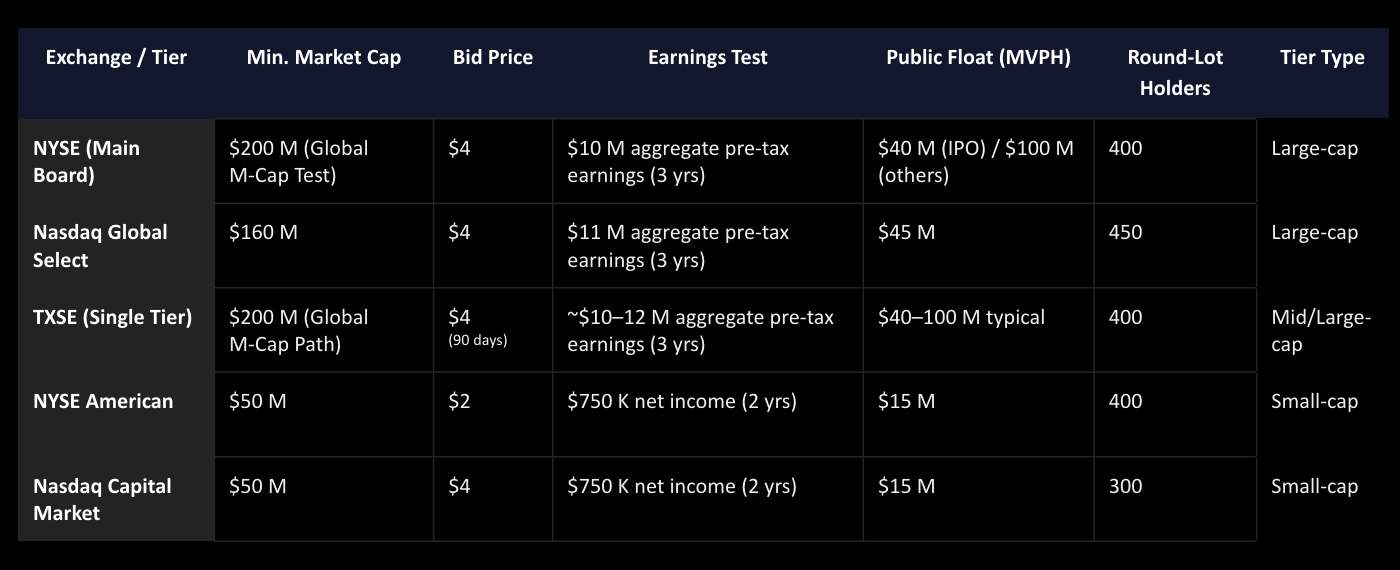Viewport: 1400px width, 570px height.
Task: Click the Bid Price column header
Action: pos(493,58)
